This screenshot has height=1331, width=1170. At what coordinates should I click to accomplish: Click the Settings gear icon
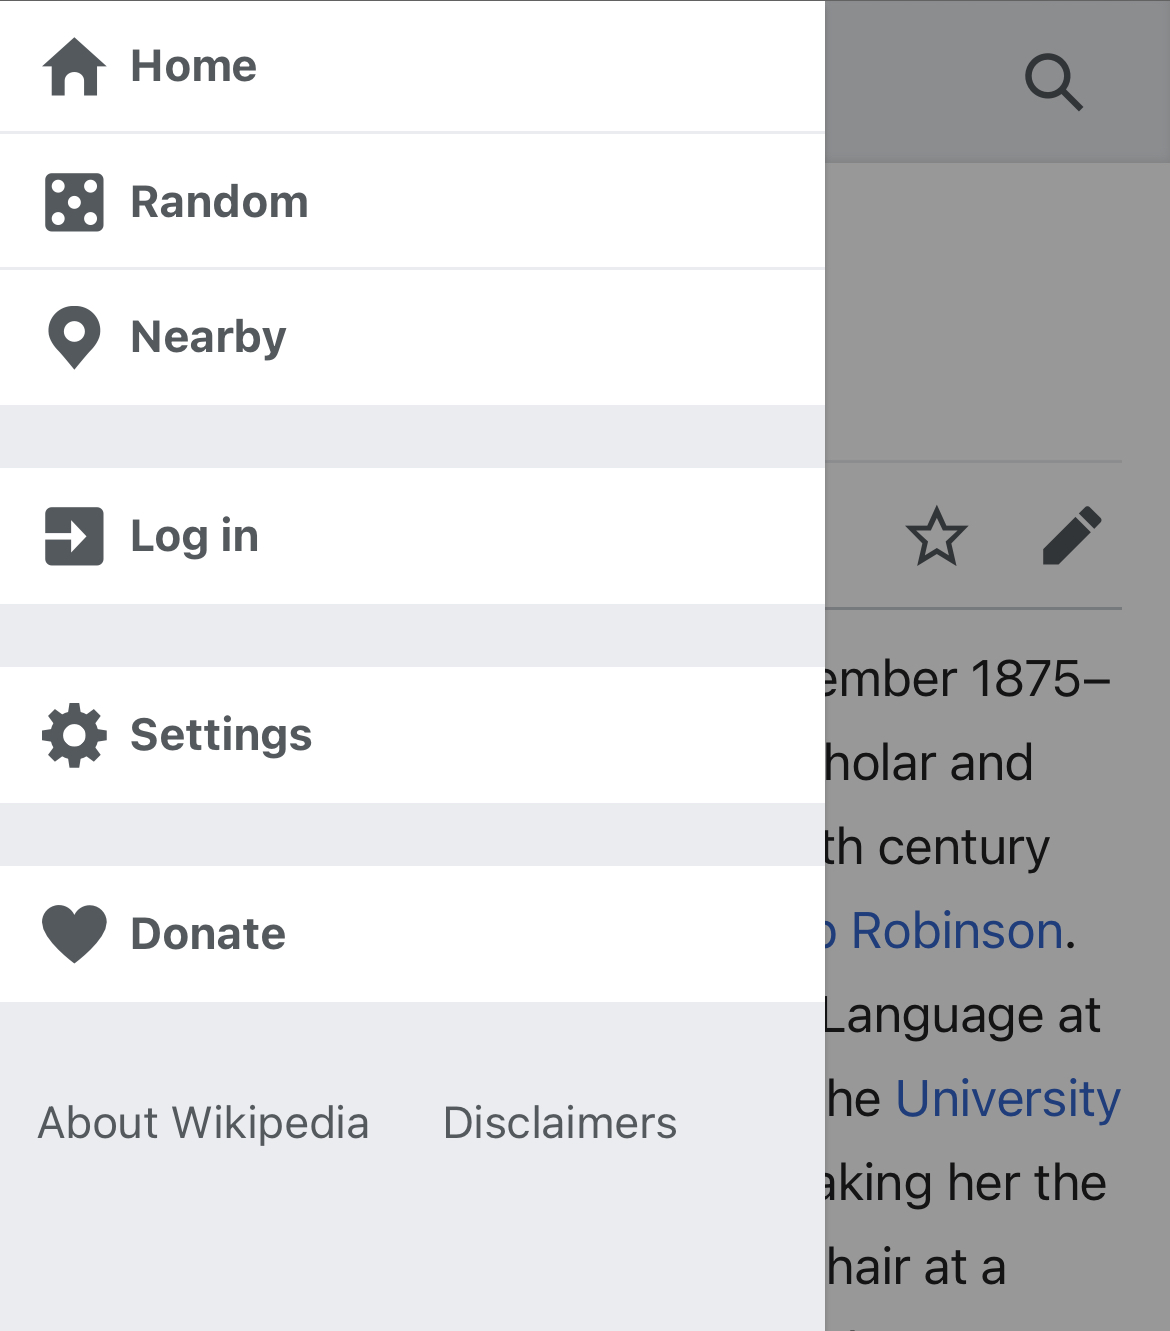point(74,735)
